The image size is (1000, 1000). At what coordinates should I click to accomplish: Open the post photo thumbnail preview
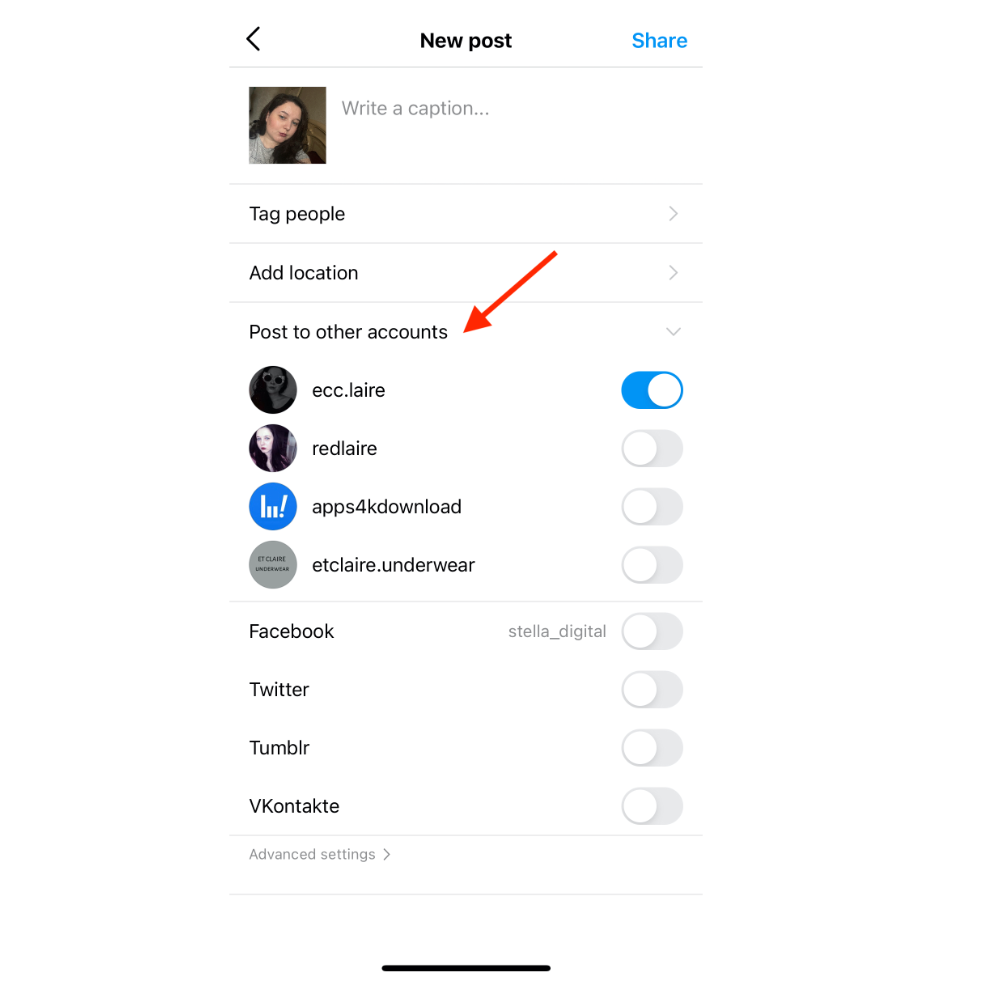pos(288,126)
